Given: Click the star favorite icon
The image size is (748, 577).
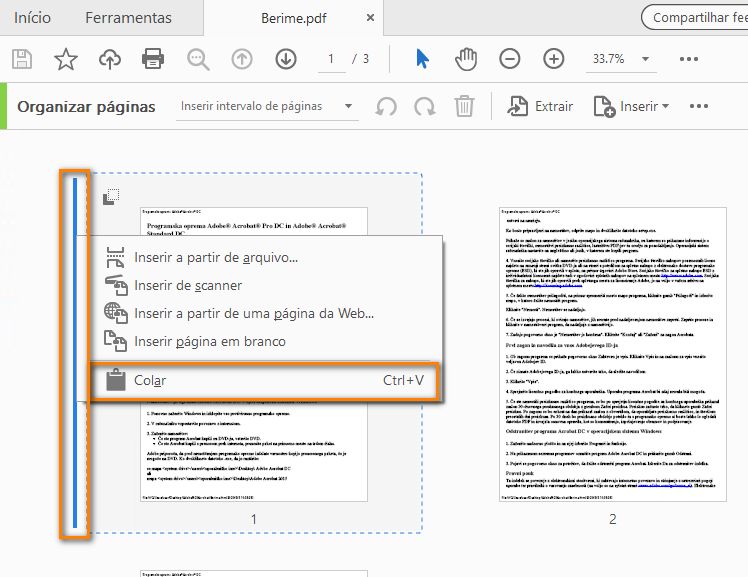Looking at the screenshot, I should tap(66, 59).
